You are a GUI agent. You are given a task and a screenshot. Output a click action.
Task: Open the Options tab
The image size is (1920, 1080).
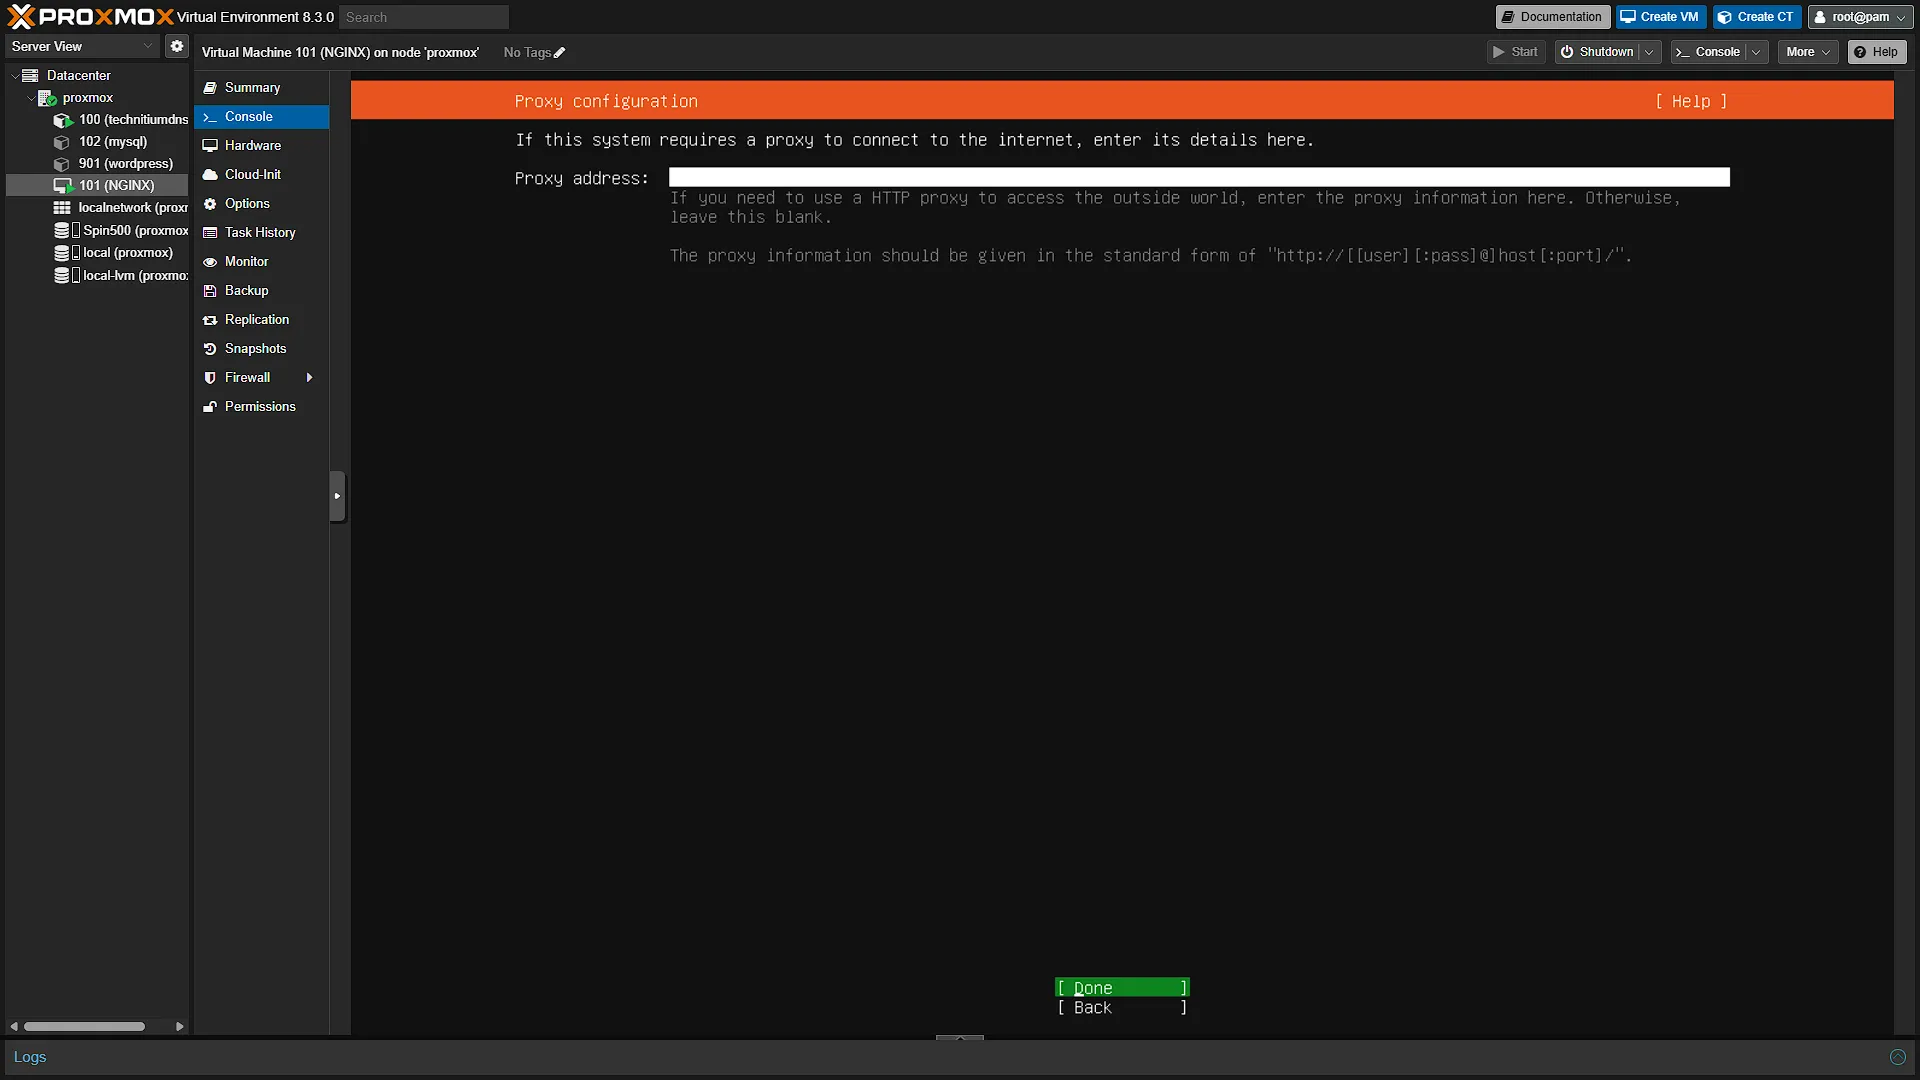(262, 204)
